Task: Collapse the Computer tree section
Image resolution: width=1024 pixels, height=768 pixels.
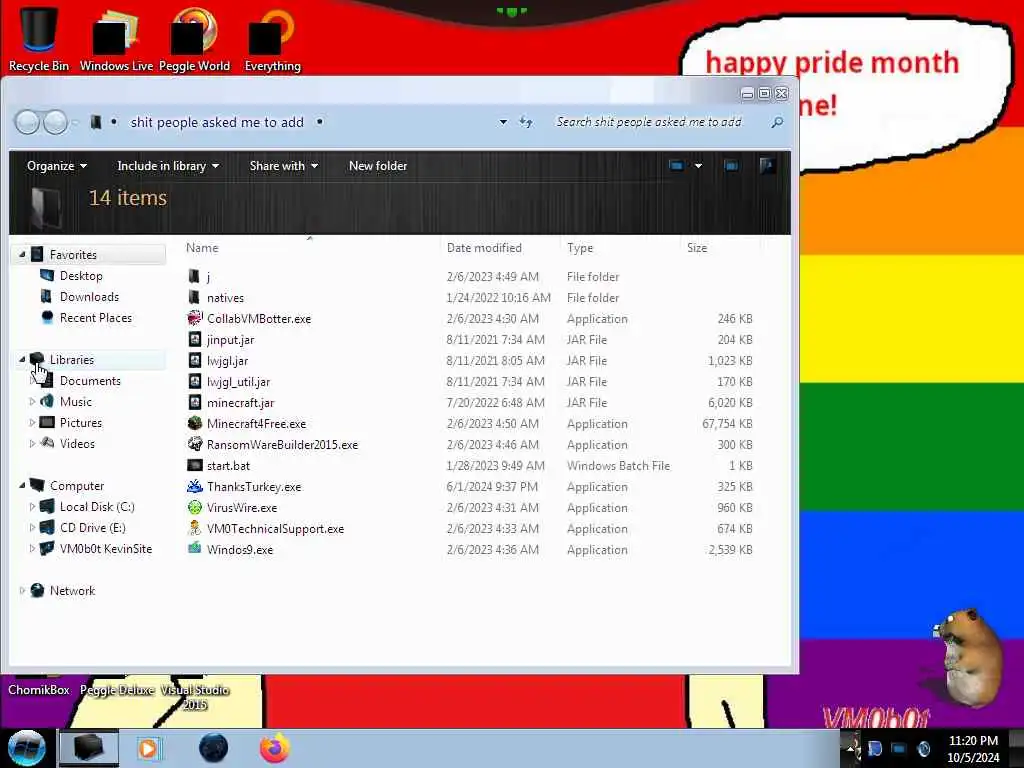Action: point(22,485)
